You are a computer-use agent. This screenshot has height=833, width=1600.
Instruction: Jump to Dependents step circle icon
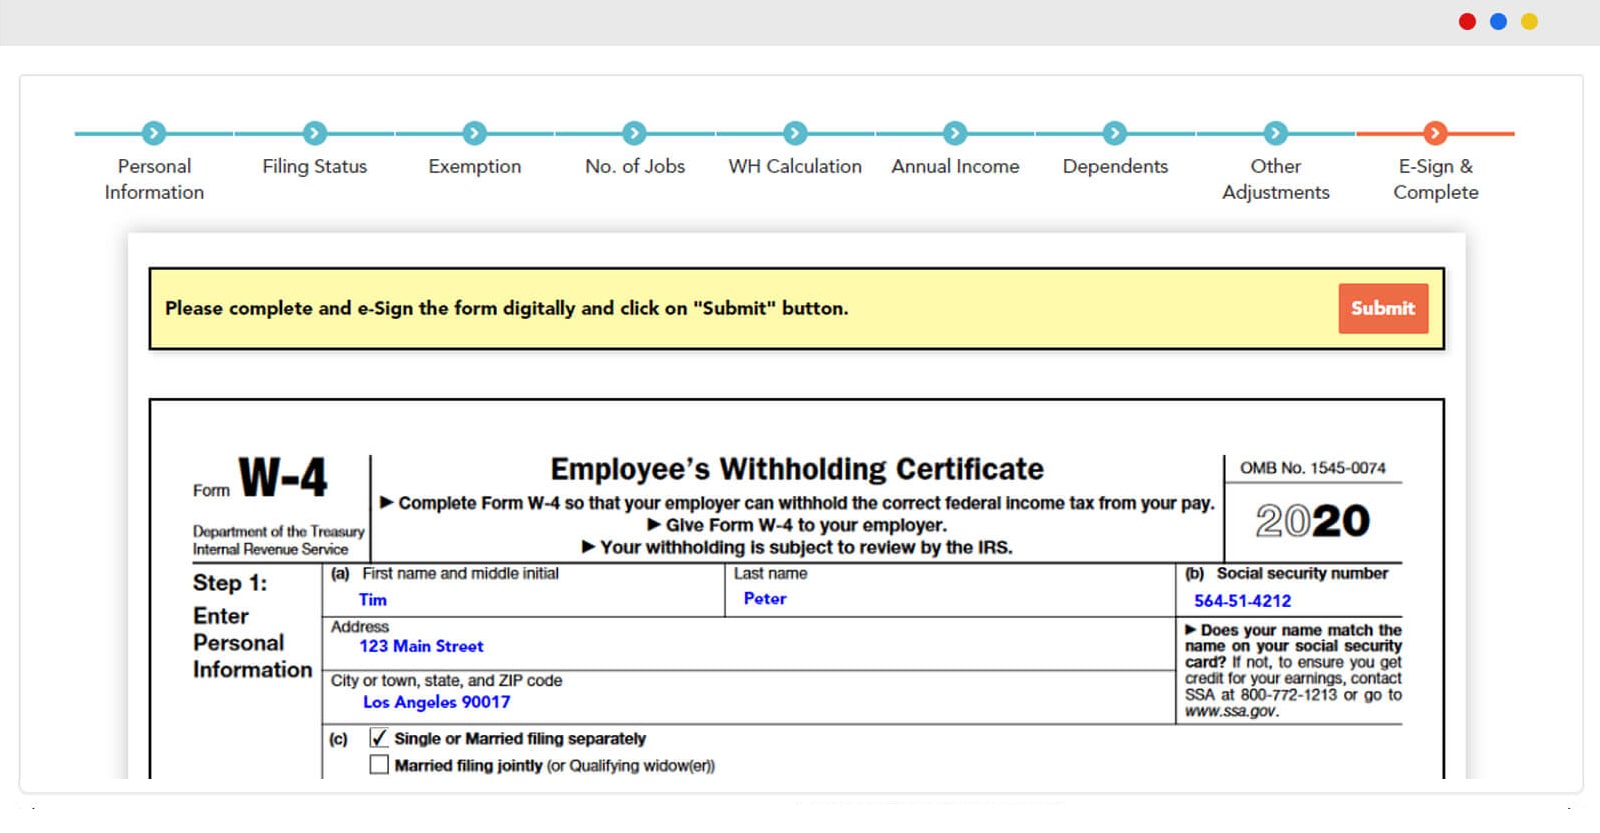pos(1115,133)
